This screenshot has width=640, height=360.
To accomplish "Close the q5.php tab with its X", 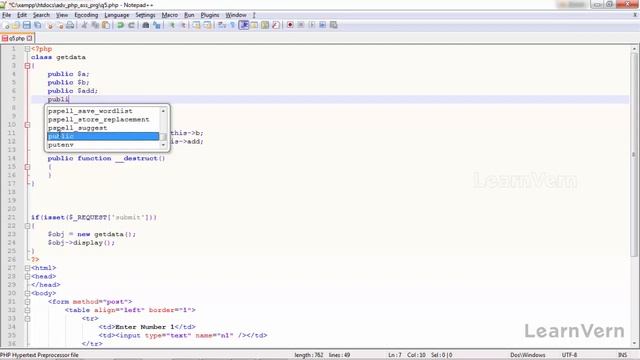I will tap(29, 38).
